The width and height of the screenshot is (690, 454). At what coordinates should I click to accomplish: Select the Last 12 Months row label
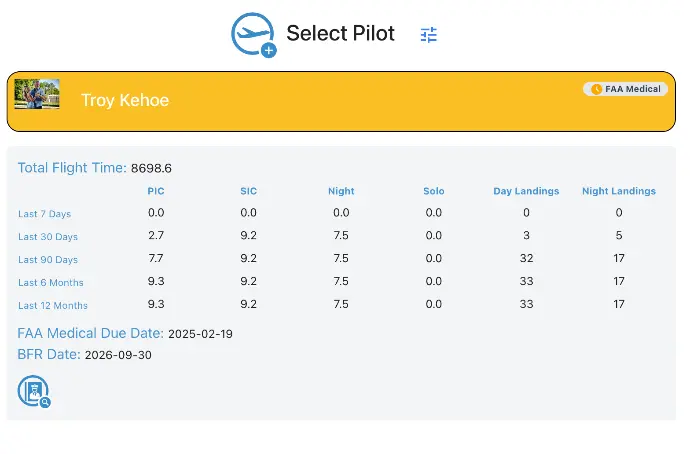(x=53, y=305)
